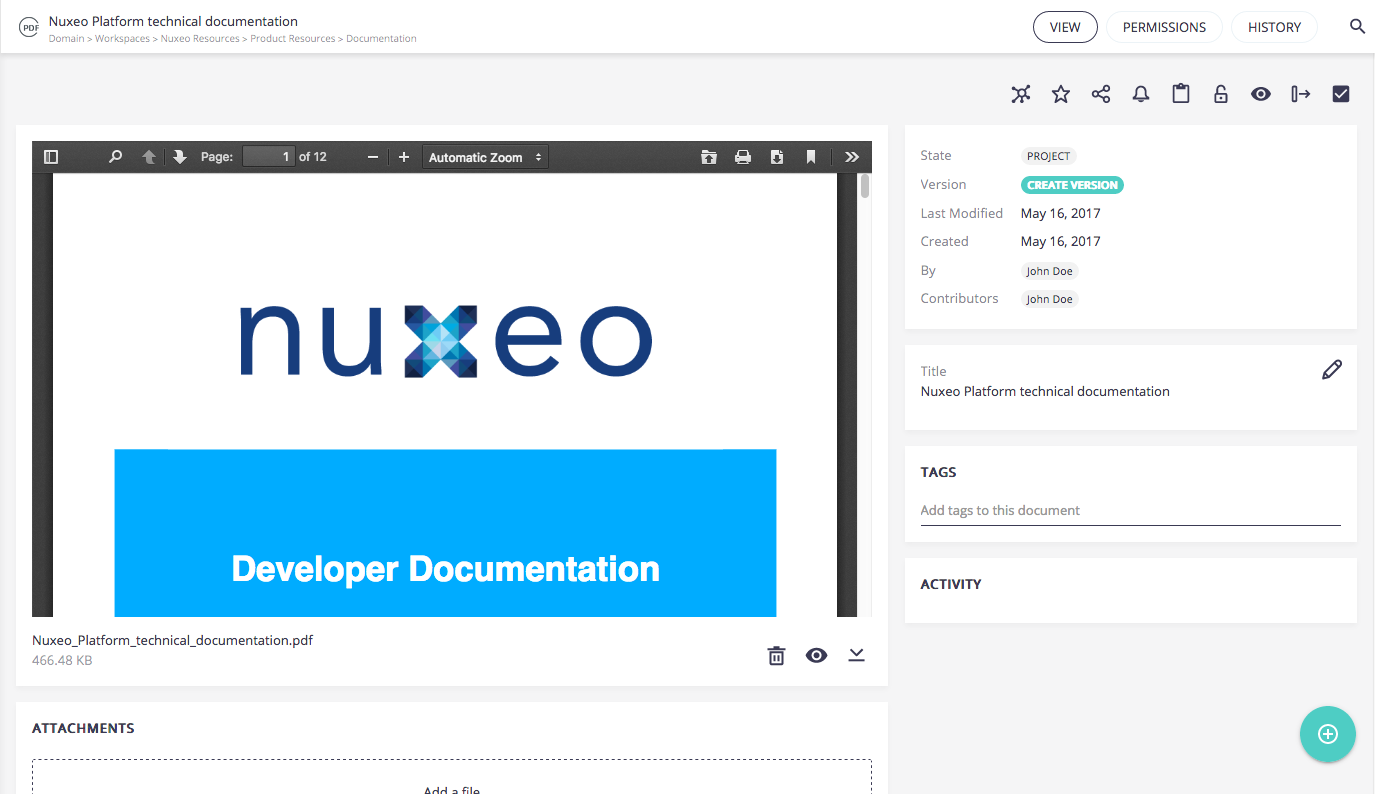1375x794 pixels.
Task: Click the floating create plus button
Action: [x=1328, y=734]
